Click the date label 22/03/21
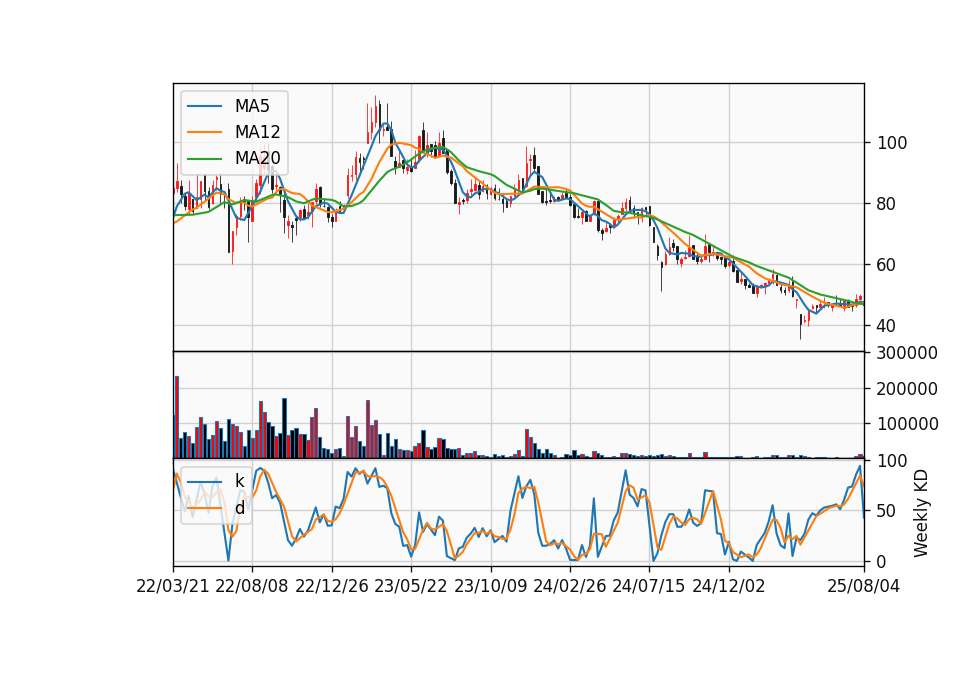The height and width of the screenshot is (690, 960). (x=173, y=586)
